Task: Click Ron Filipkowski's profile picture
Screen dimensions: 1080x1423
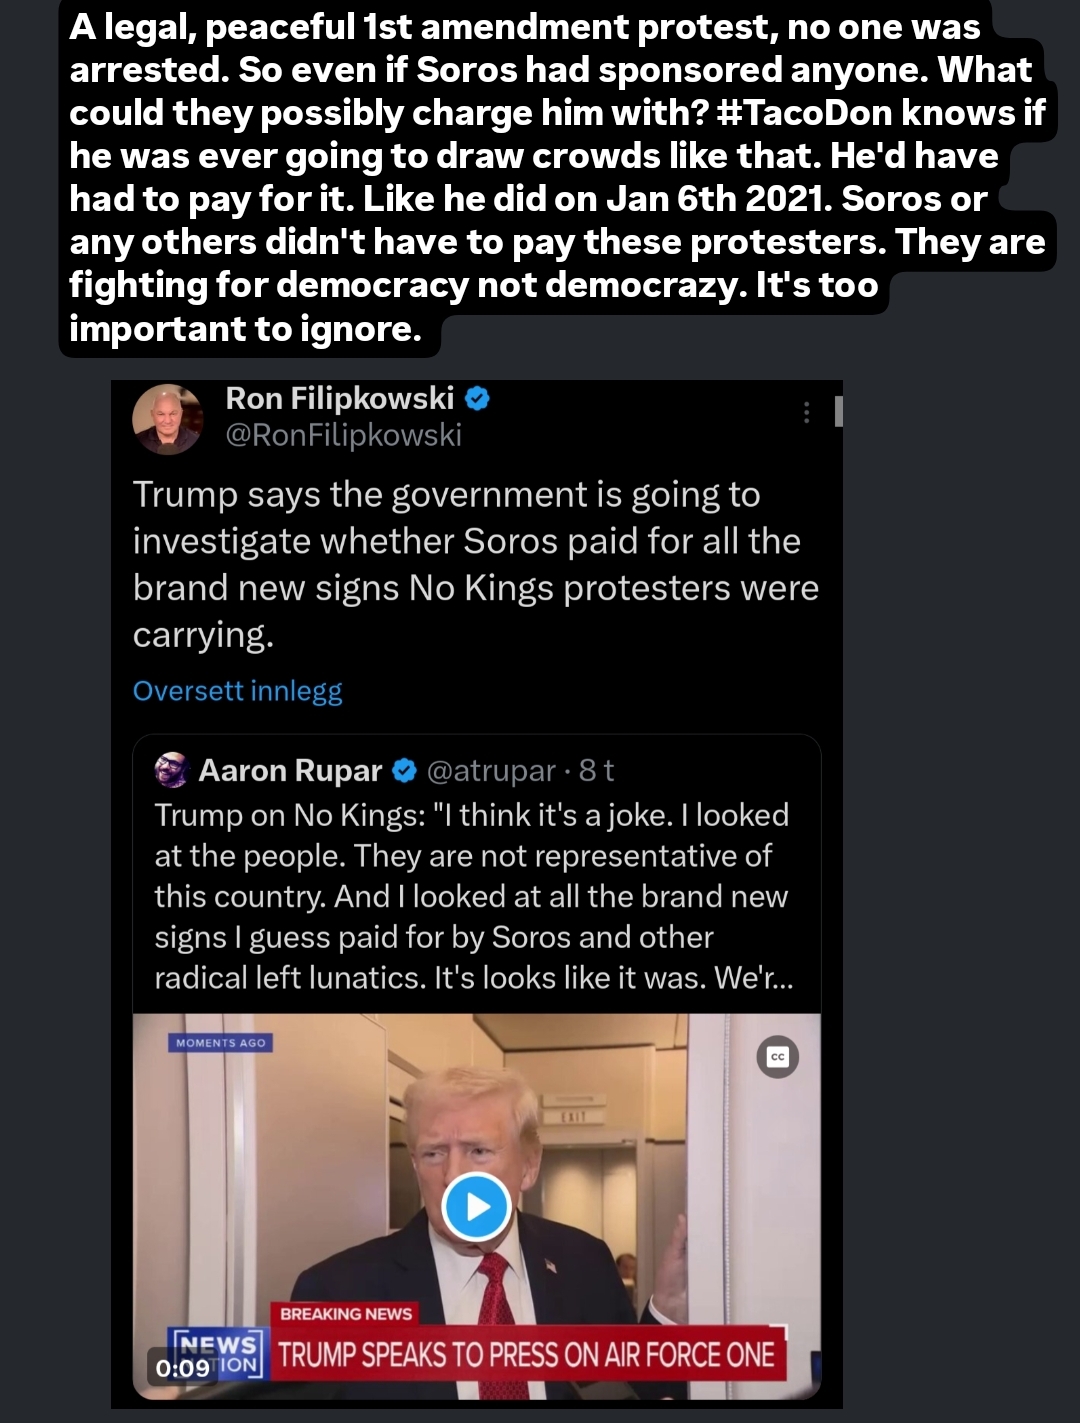Action: click(167, 419)
